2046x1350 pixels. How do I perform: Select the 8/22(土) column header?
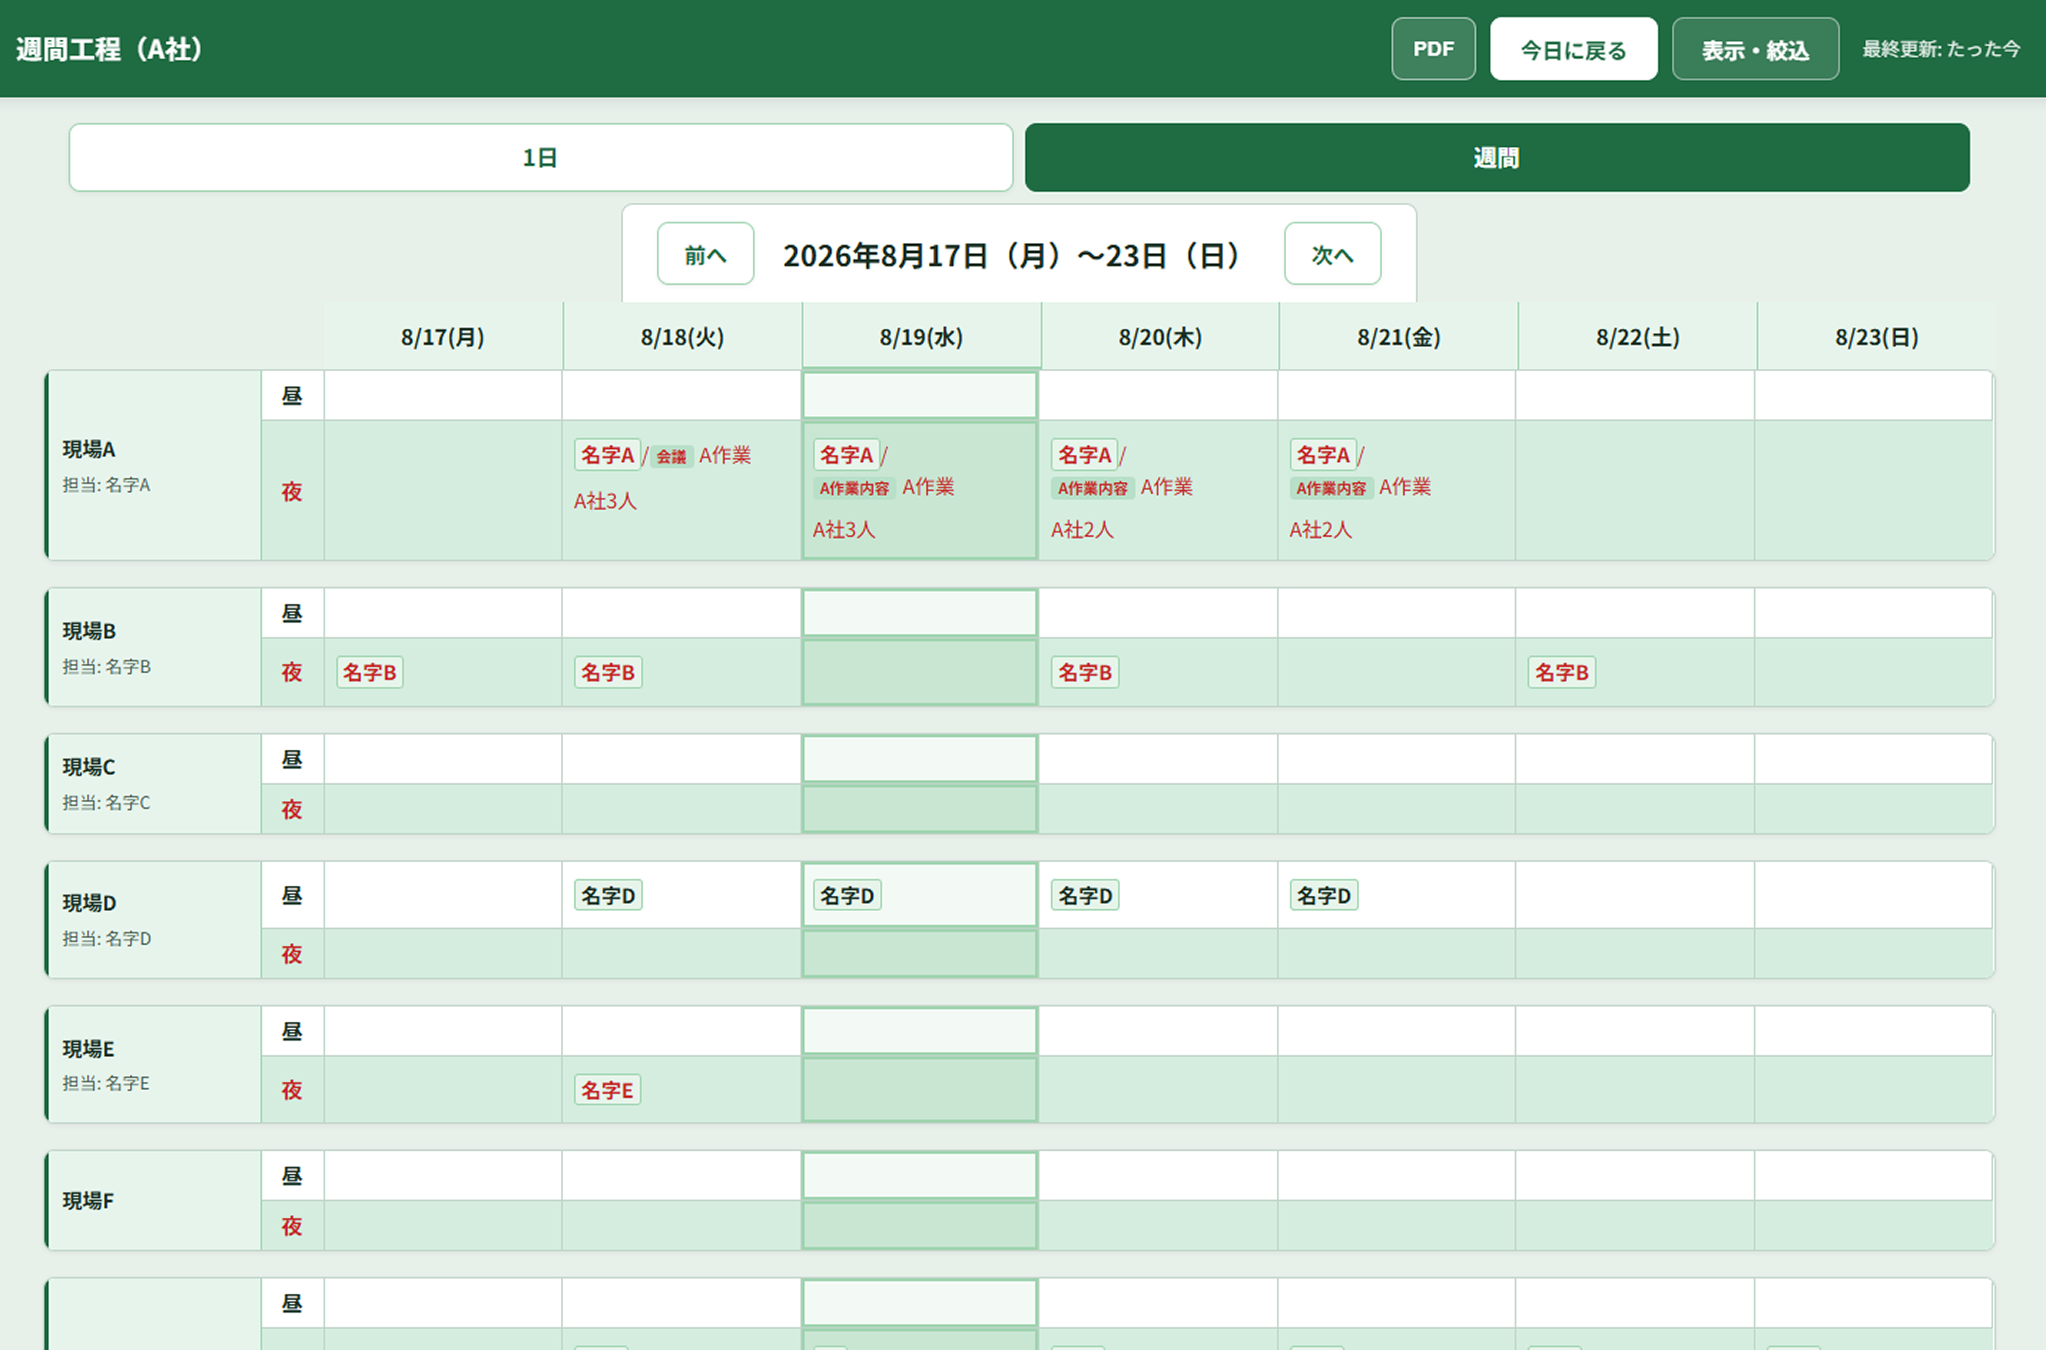[x=1637, y=337]
